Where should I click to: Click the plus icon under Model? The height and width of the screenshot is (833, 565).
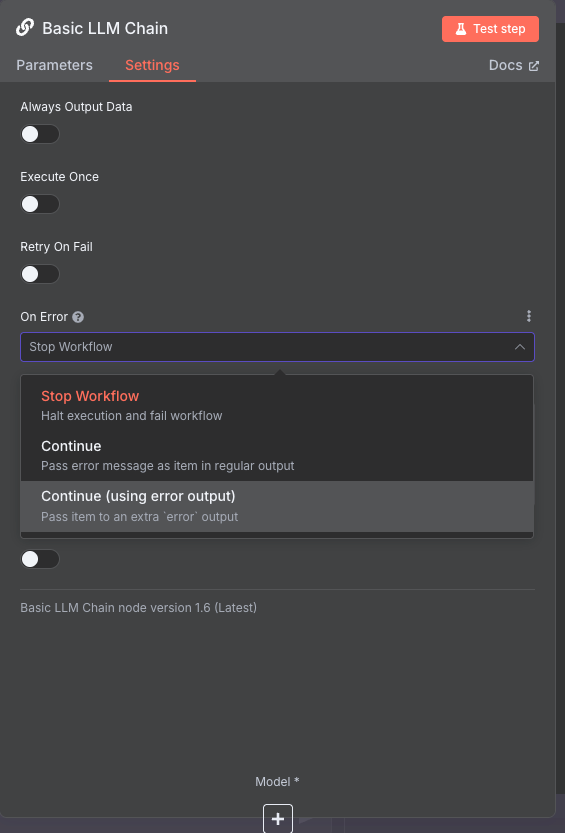(278, 819)
